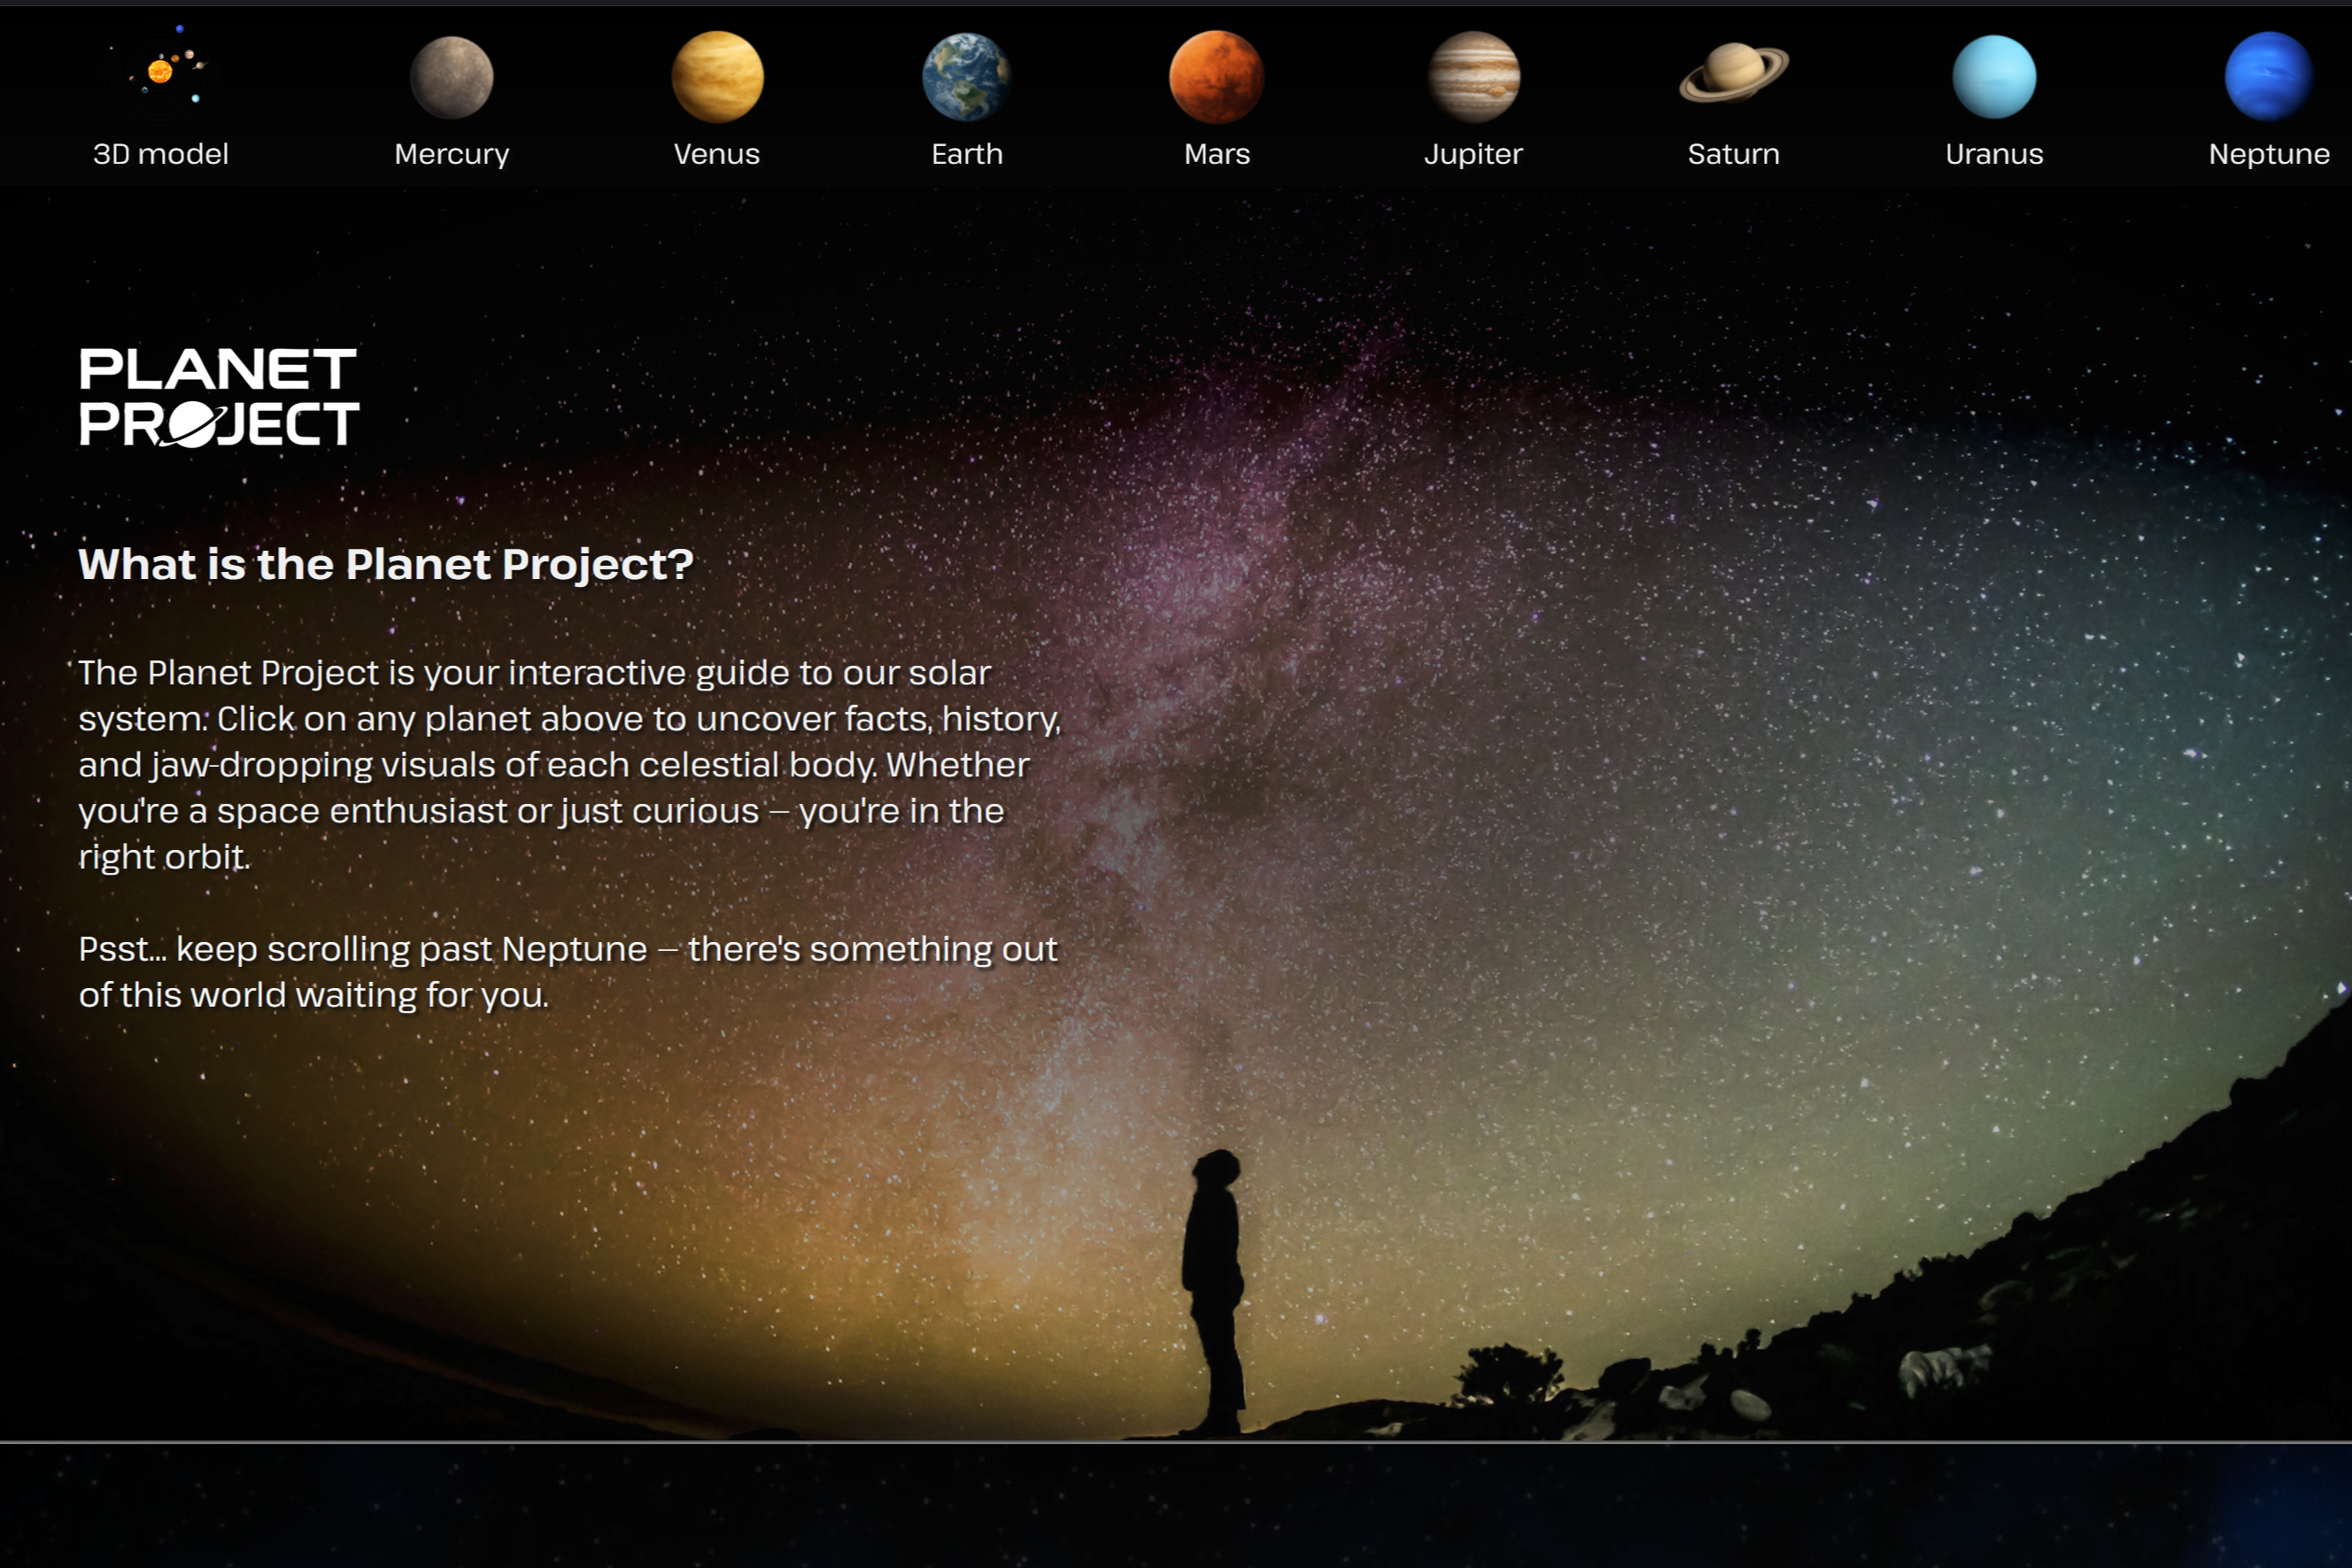Click the Jupiter navigation text
This screenshot has height=1568, width=2352.
[x=1473, y=154]
